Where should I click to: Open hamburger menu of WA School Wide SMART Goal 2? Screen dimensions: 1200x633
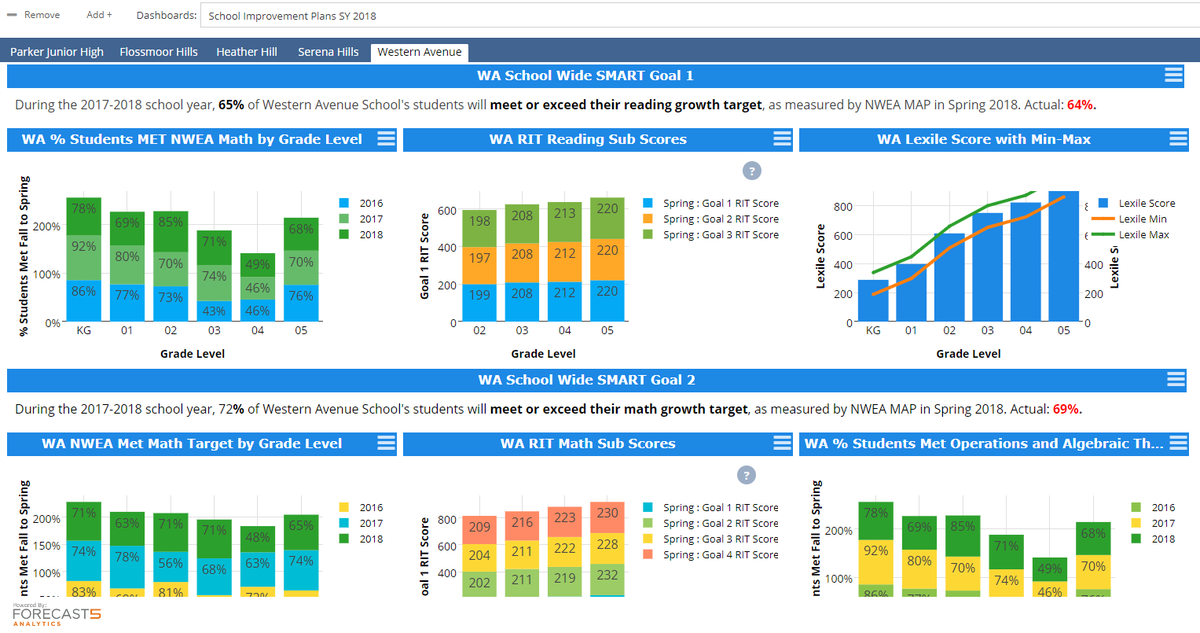(1175, 380)
